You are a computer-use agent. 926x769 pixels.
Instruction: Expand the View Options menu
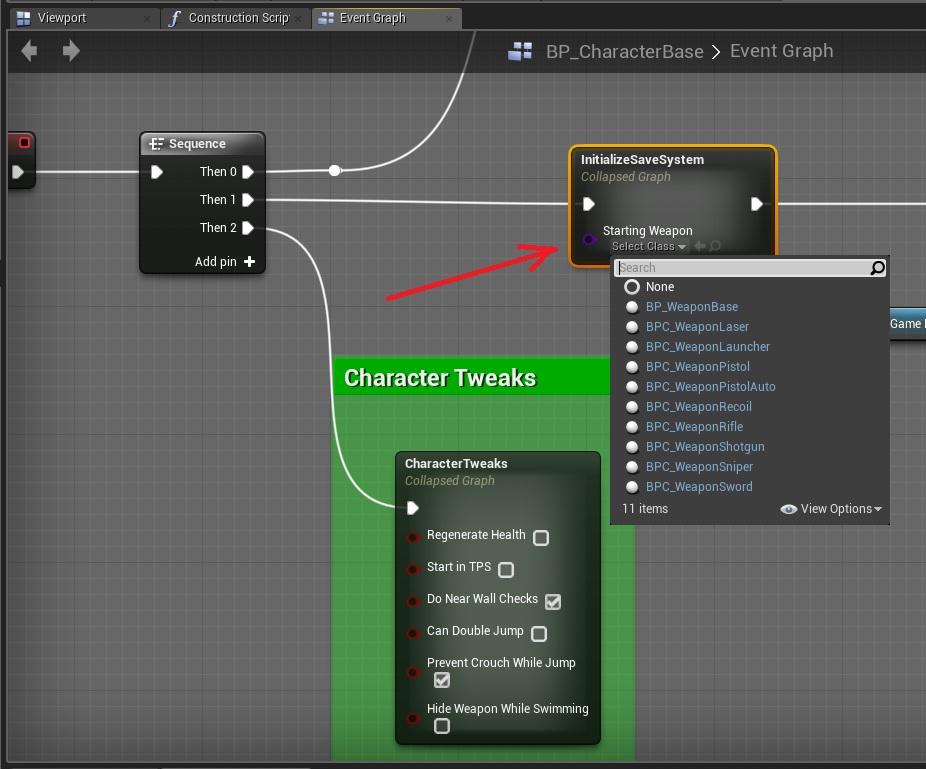pos(832,509)
